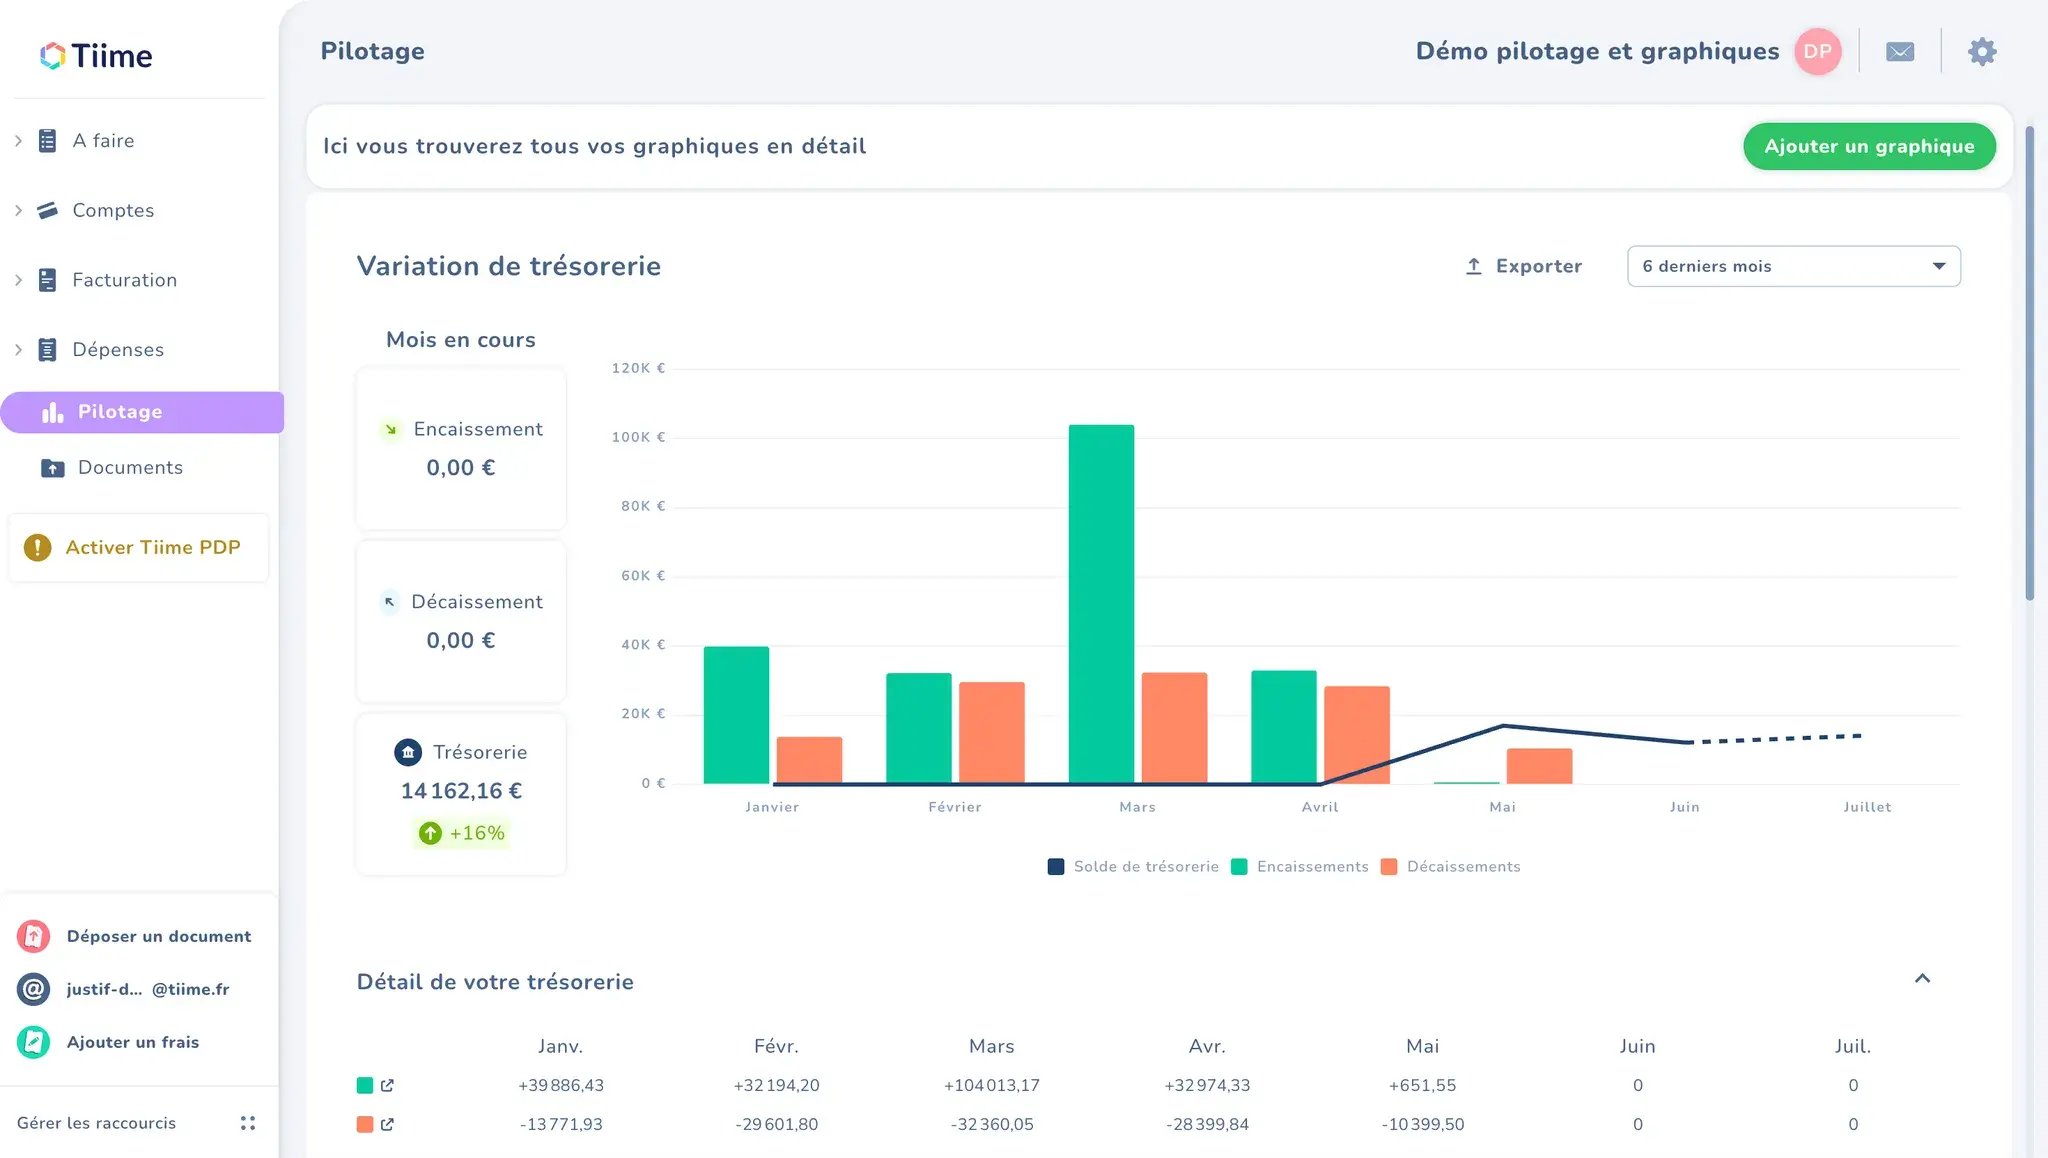Open Encaissements detail external link icon
2048x1158 pixels.
click(388, 1085)
